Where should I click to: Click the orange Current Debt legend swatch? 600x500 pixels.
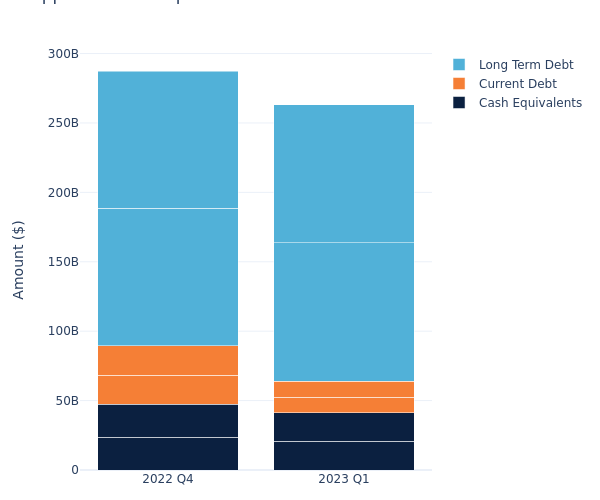459,84
